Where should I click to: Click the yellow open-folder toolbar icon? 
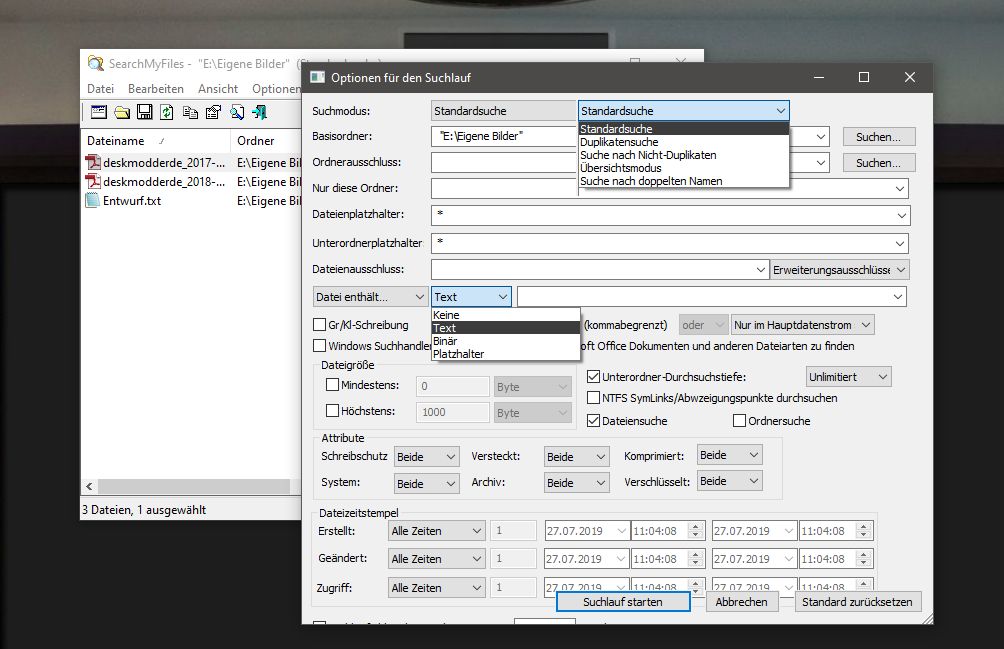[x=122, y=113]
